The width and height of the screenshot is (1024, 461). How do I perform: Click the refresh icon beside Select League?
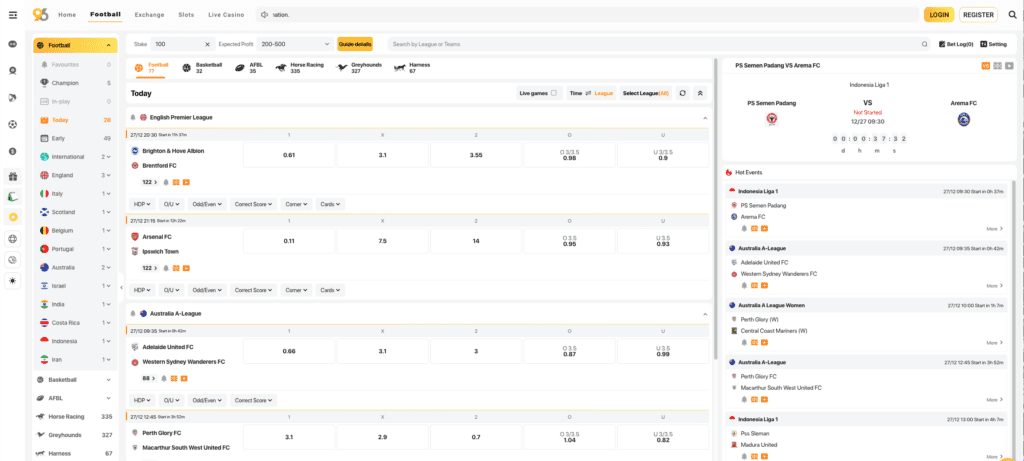point(682,93)
